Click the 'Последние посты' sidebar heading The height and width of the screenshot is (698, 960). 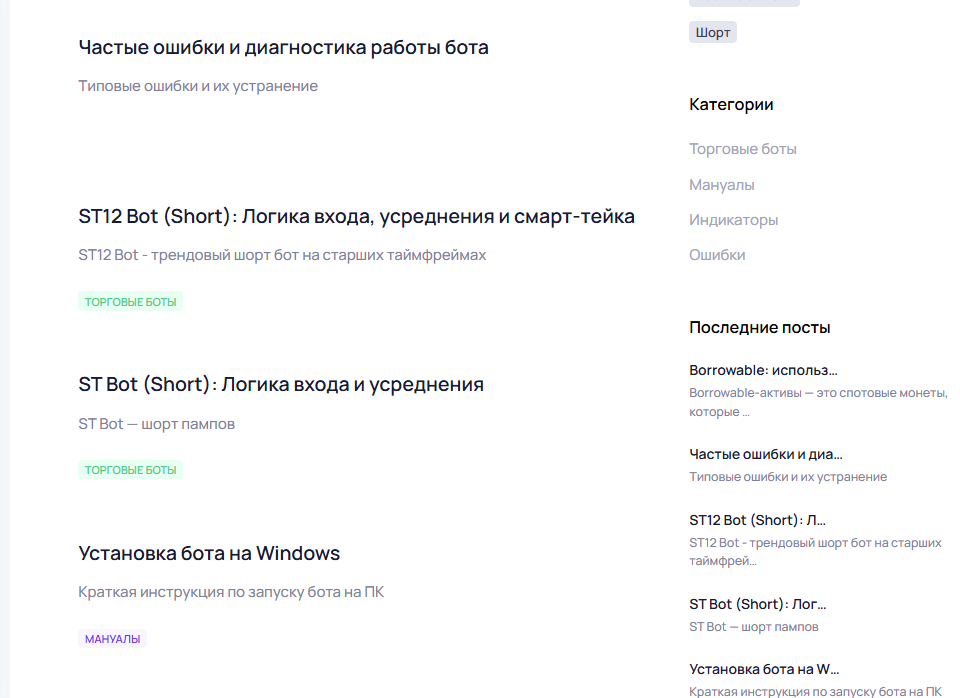coord(760,328)
